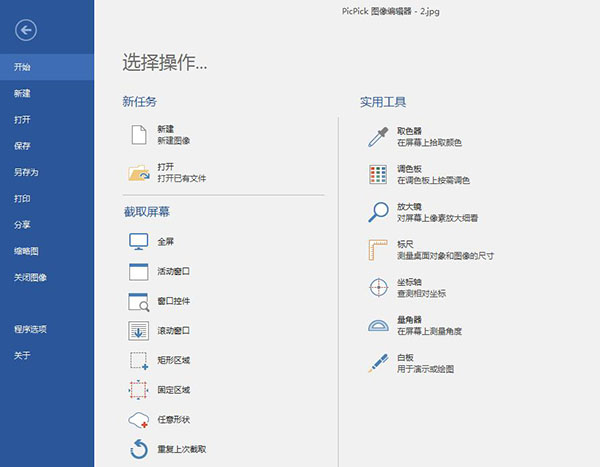Click the color picker eyedropper icon (取色器)
600x467 pixels.
(378, 137)
